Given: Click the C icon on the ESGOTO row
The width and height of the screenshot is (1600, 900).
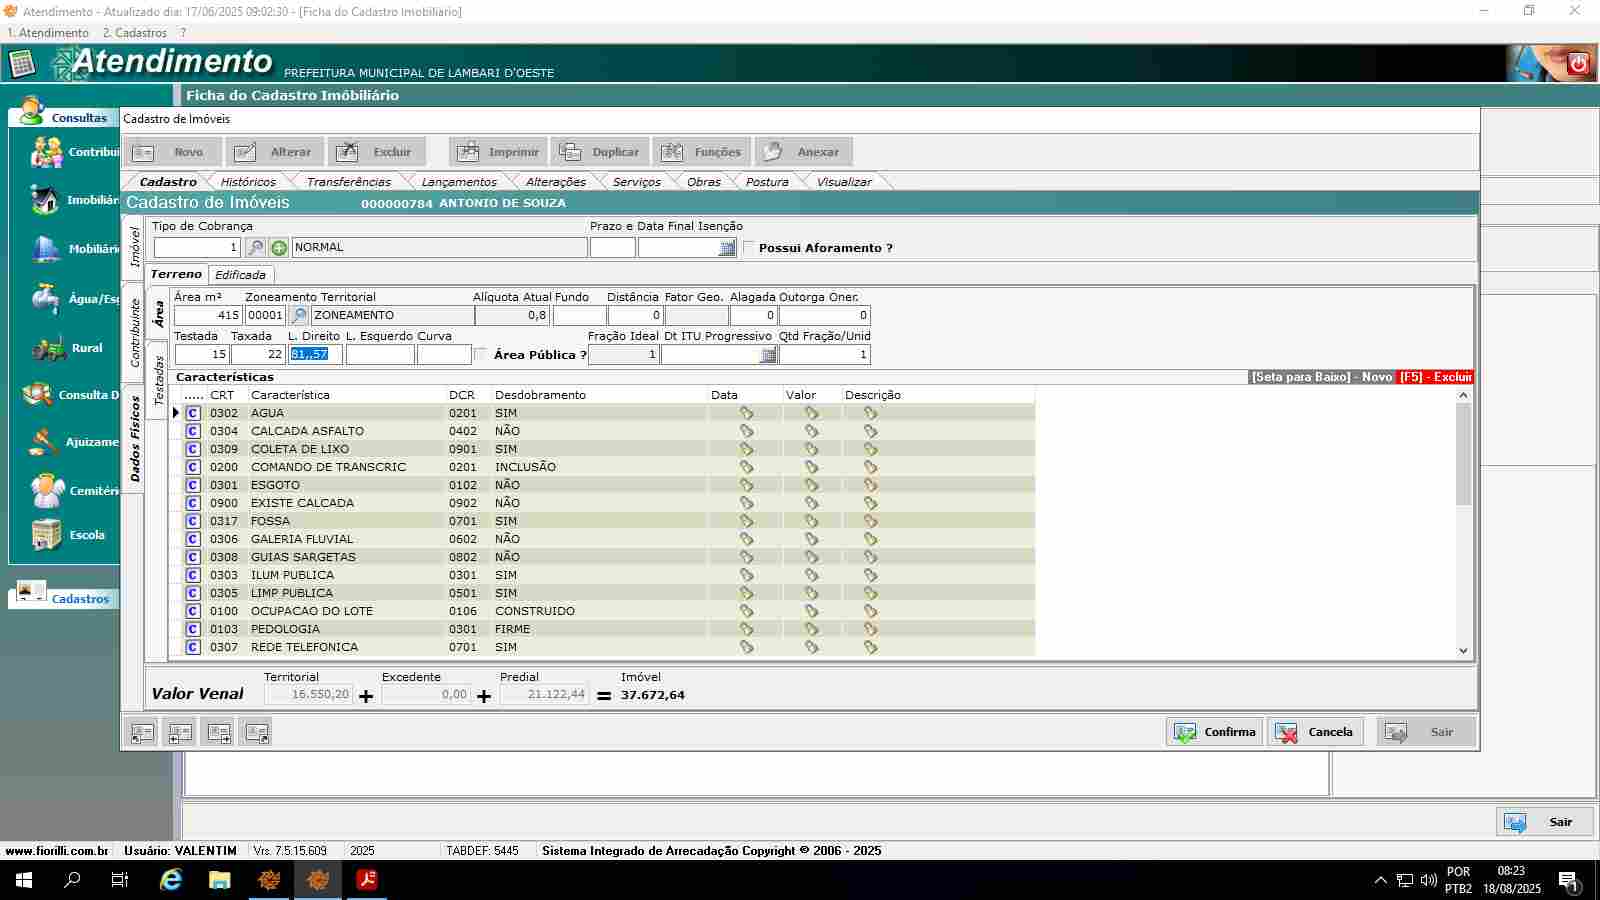Looking at the screenshot, I should pos(193,485).
